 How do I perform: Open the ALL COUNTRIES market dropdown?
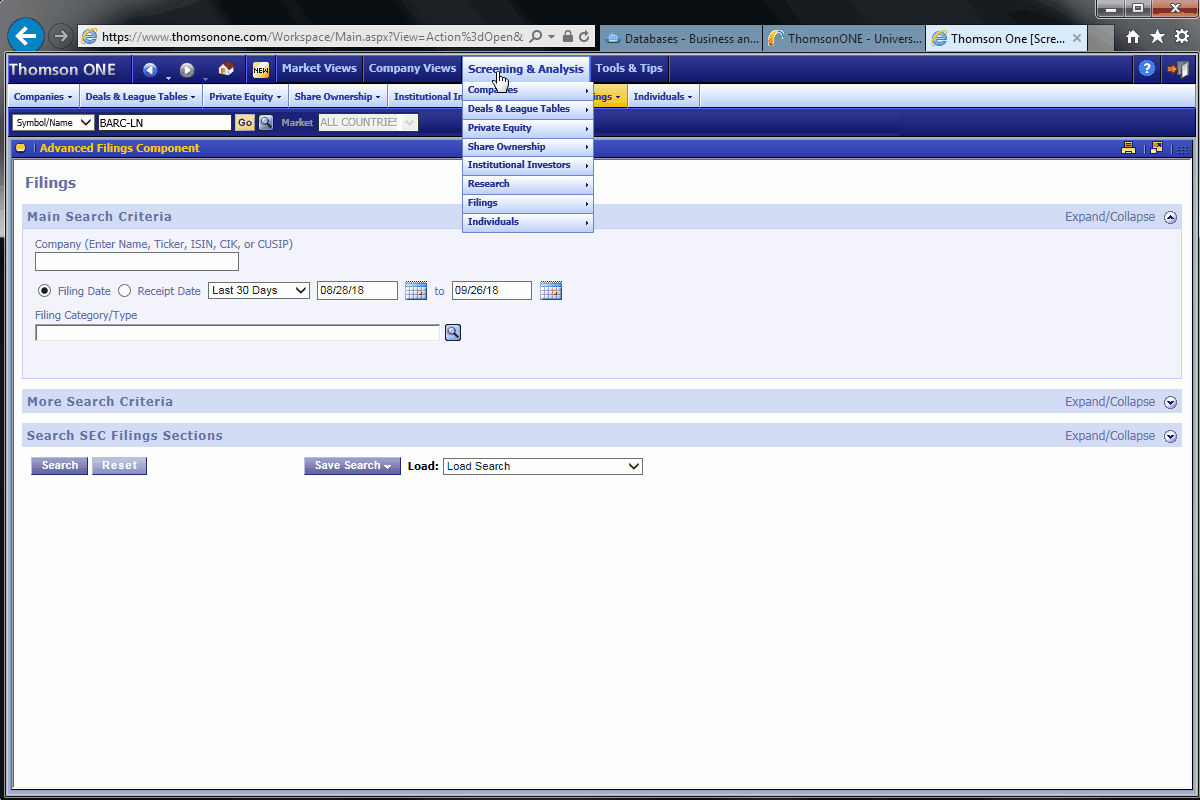pos(368,122)
